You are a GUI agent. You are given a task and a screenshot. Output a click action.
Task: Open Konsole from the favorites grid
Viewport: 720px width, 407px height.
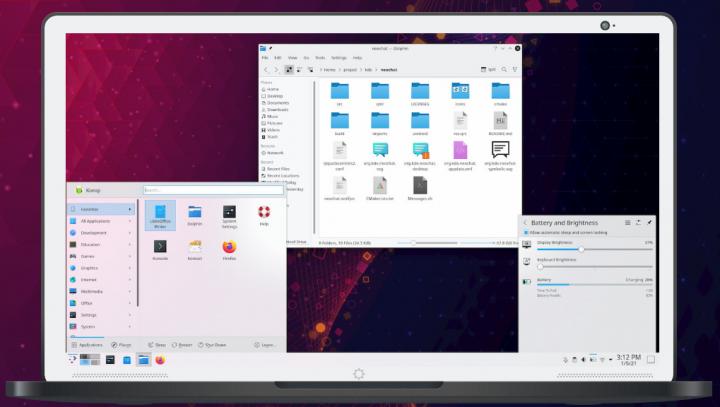(x=160, y=249)
